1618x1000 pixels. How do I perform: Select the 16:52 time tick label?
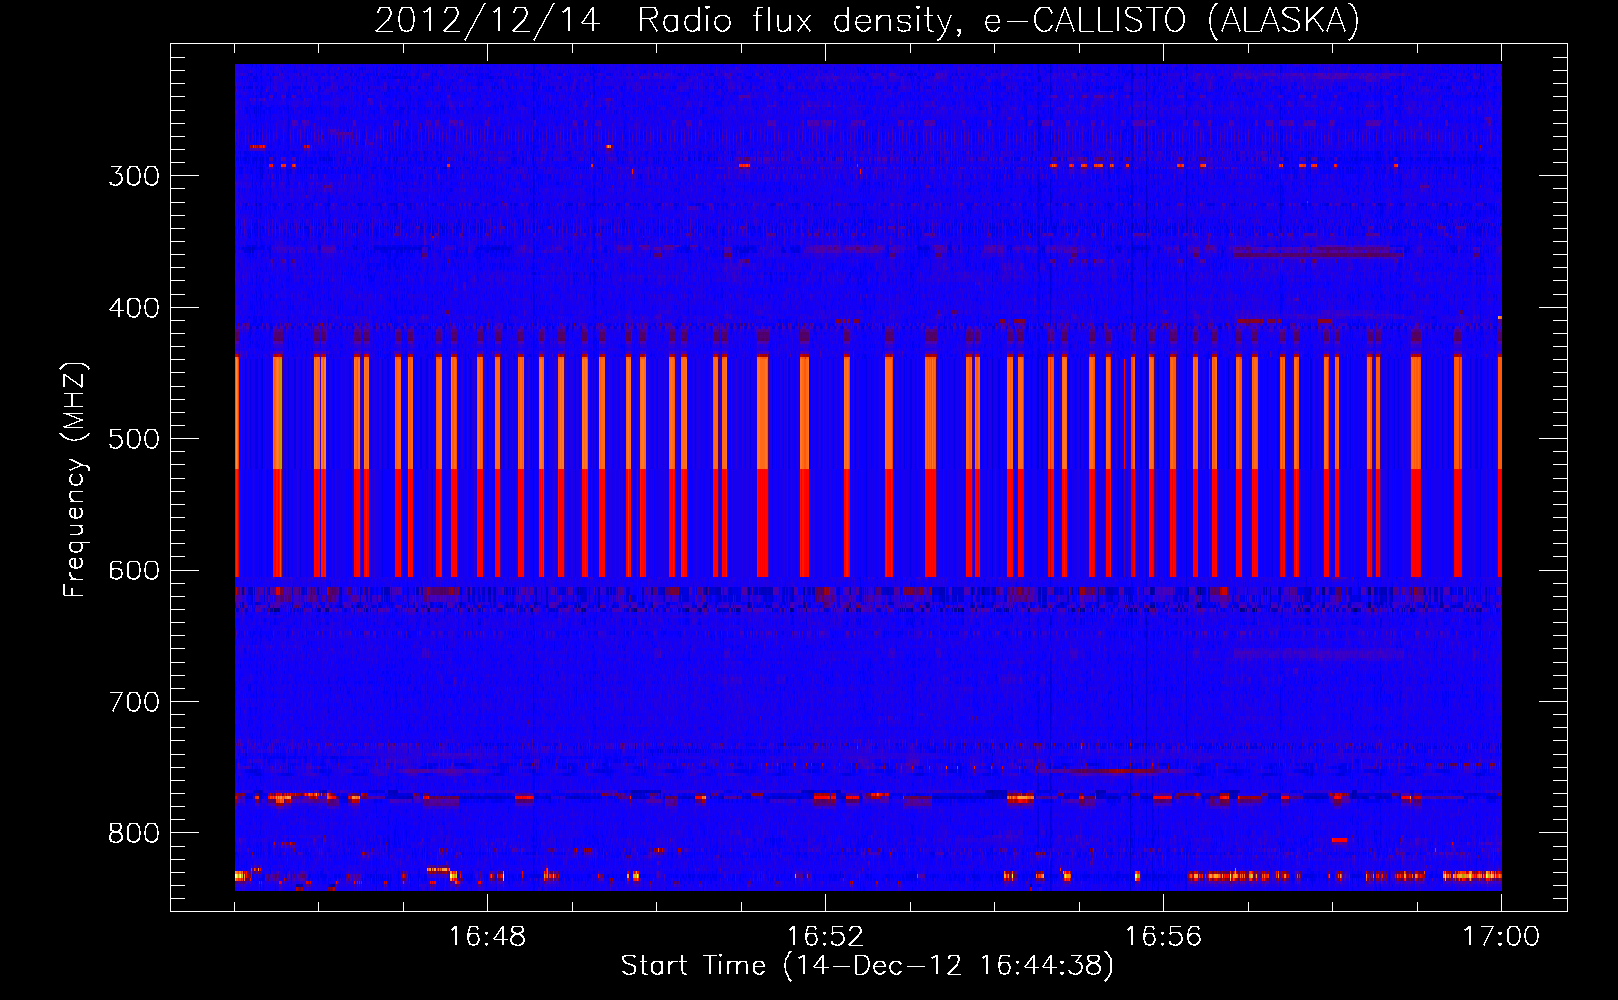coord(825,936)
